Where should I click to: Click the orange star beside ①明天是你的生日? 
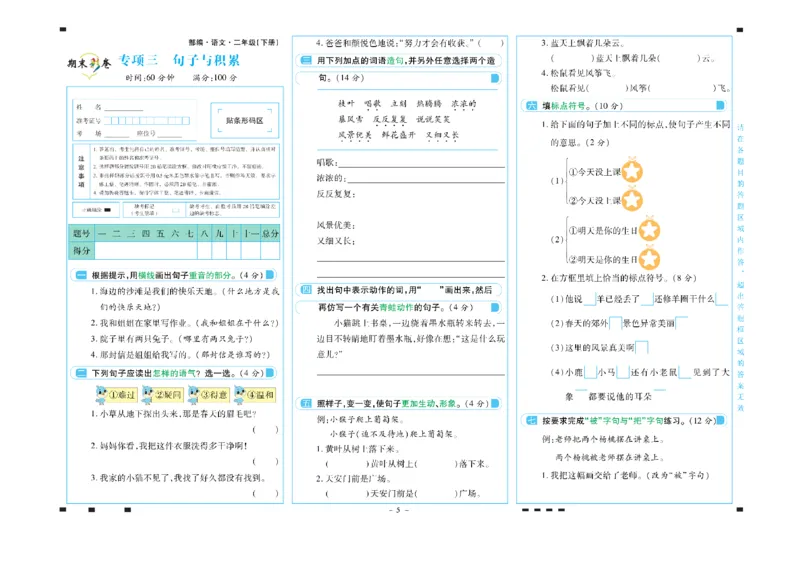click(649, 229)
